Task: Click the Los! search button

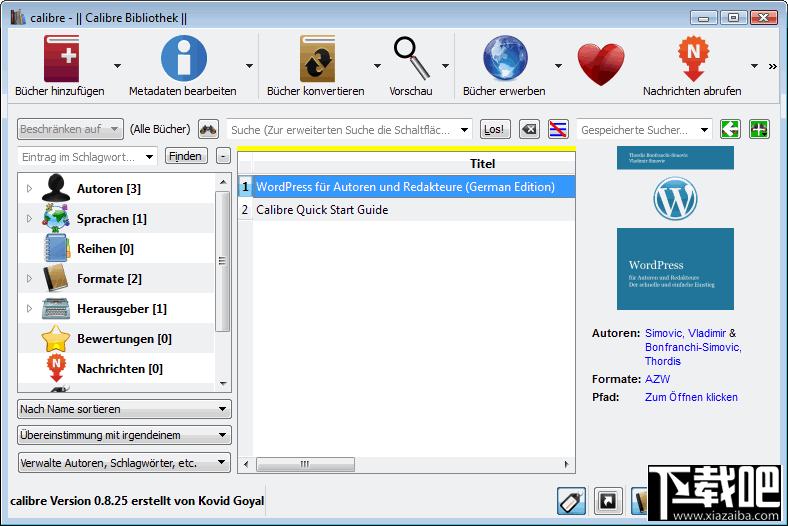Action: point(495,130)
